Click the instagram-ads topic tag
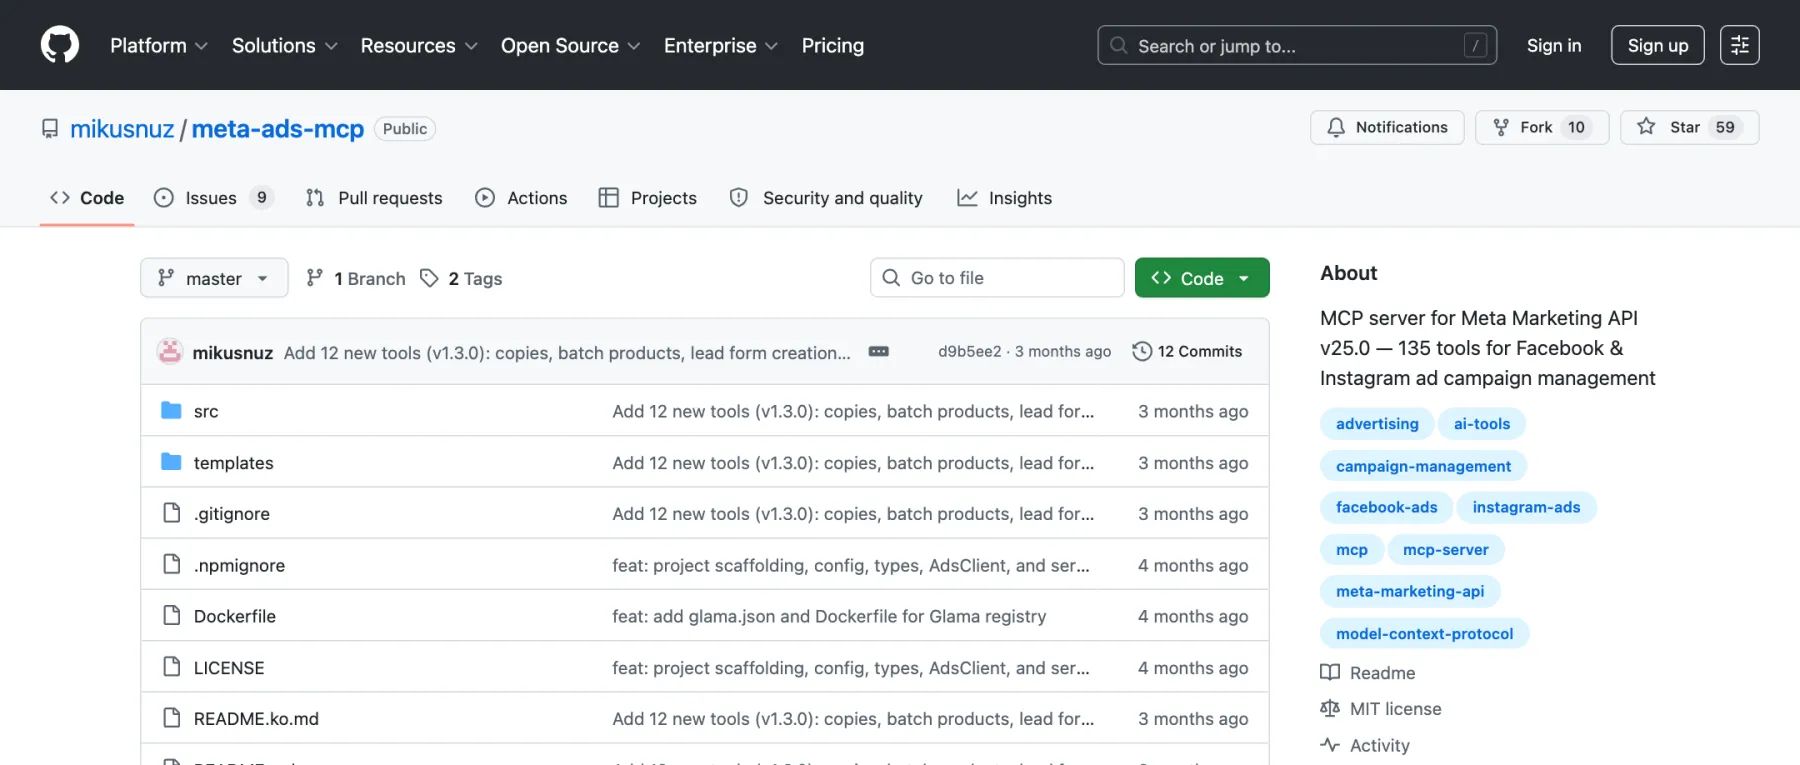 click(x=1526, y=507)
